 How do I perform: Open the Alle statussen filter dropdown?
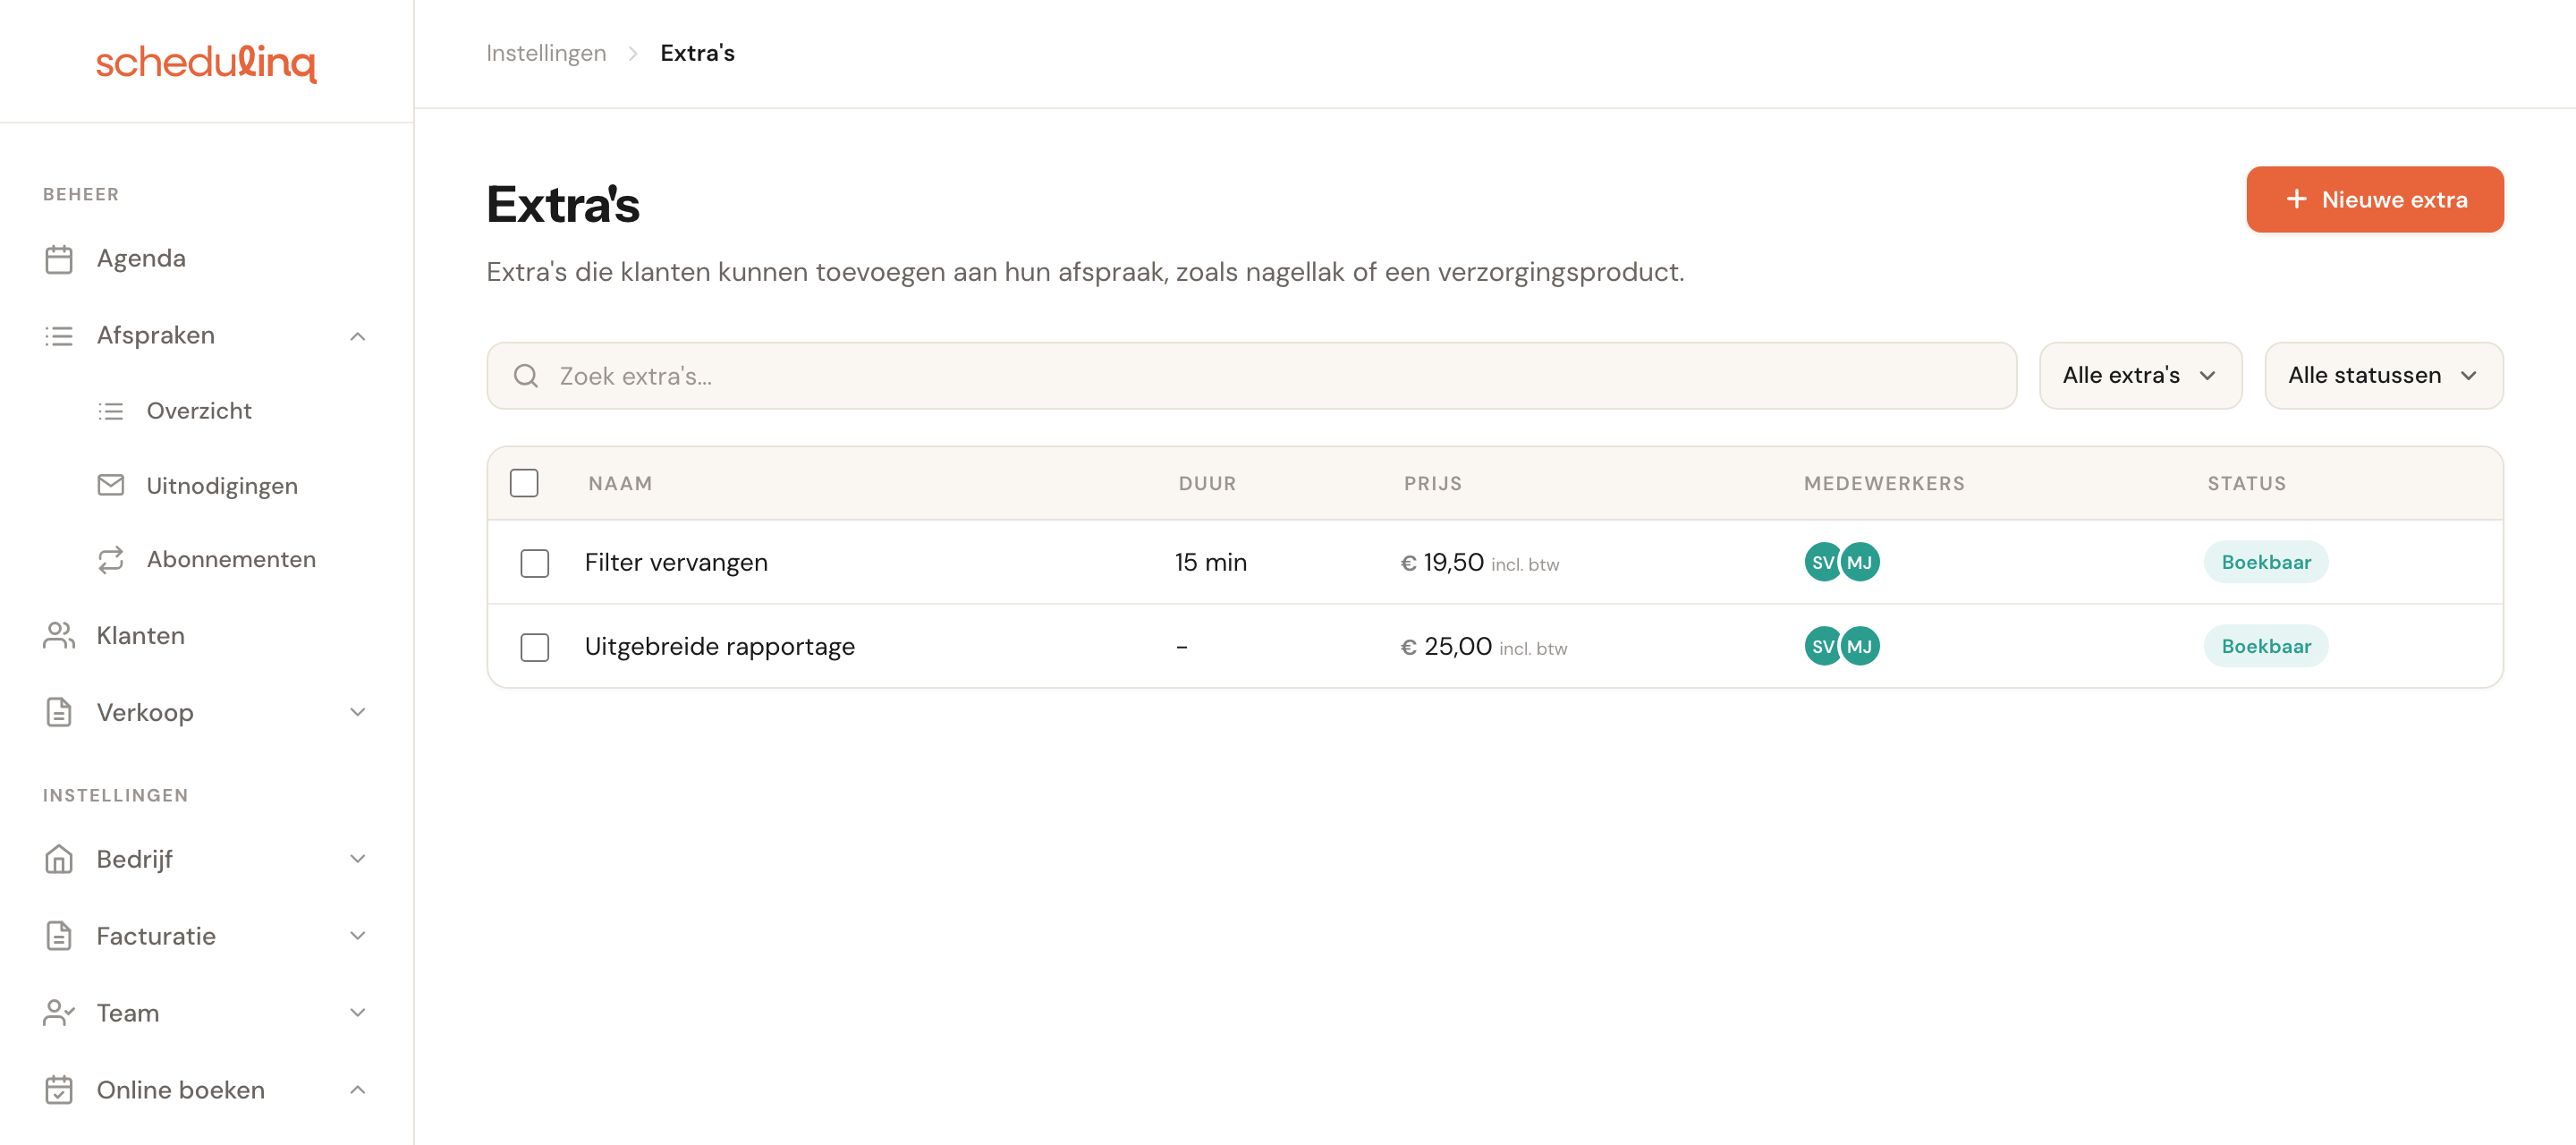pos(2384,376)
